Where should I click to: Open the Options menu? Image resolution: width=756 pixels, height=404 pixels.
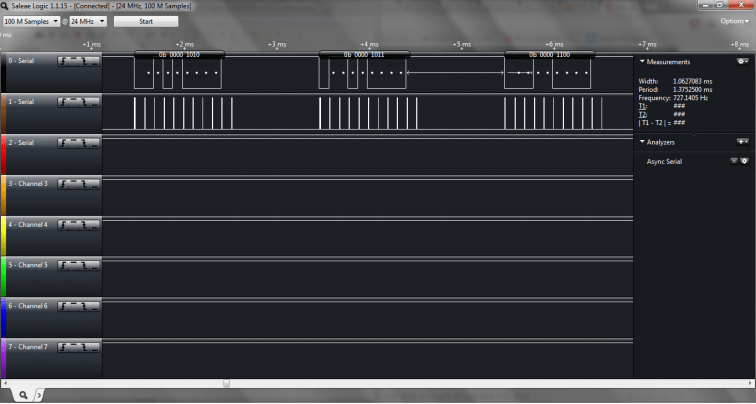734,21
